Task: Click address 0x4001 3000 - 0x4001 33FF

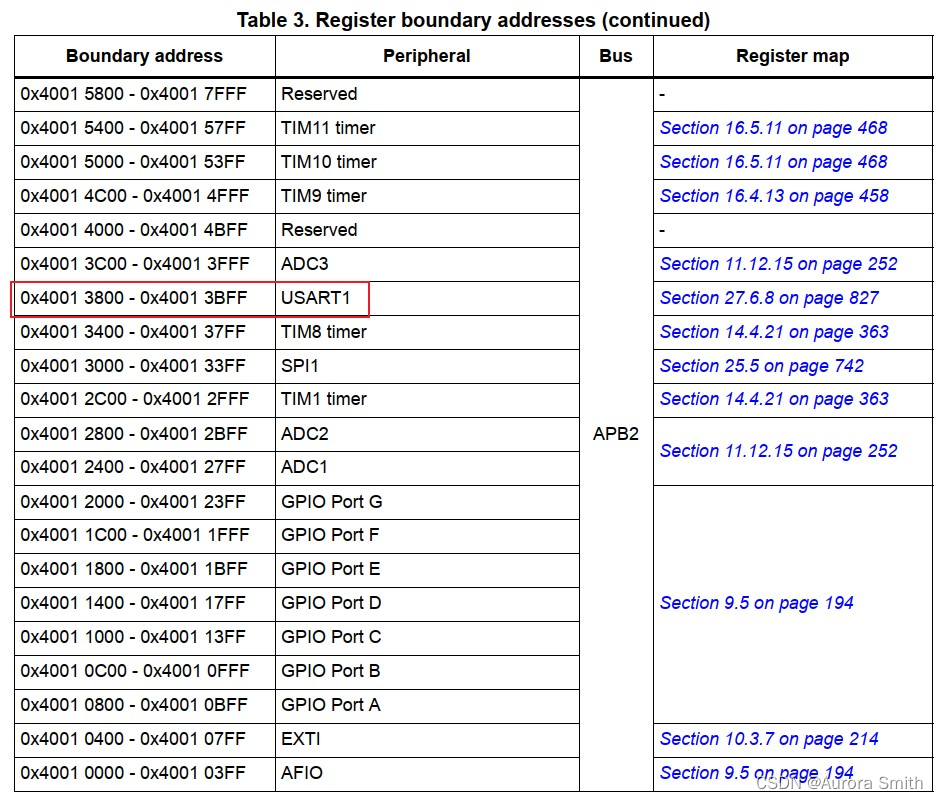Action: 133,366
